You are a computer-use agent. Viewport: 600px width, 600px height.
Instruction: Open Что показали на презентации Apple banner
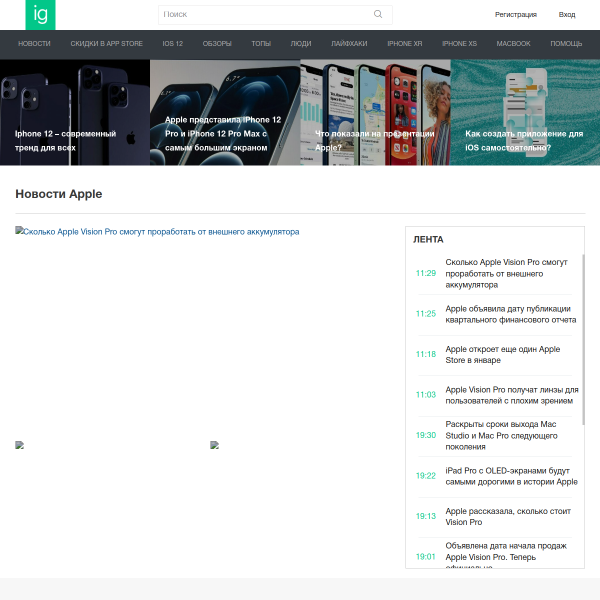375,112
